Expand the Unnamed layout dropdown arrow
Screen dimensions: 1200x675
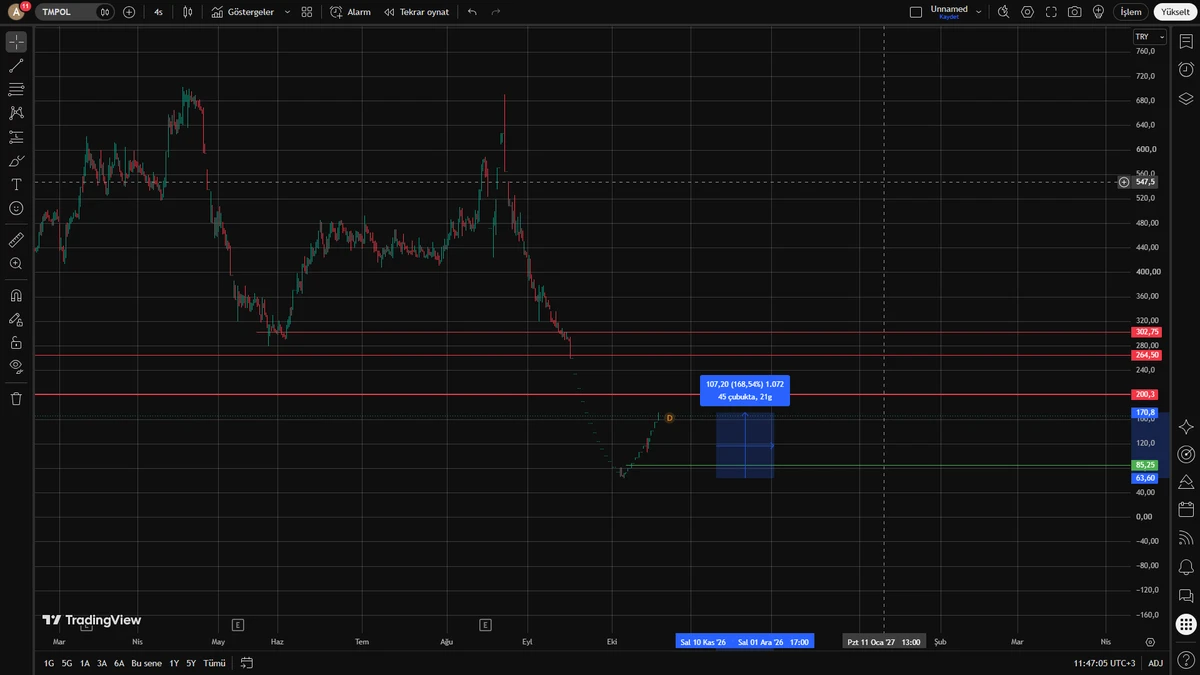coord(979,12)
